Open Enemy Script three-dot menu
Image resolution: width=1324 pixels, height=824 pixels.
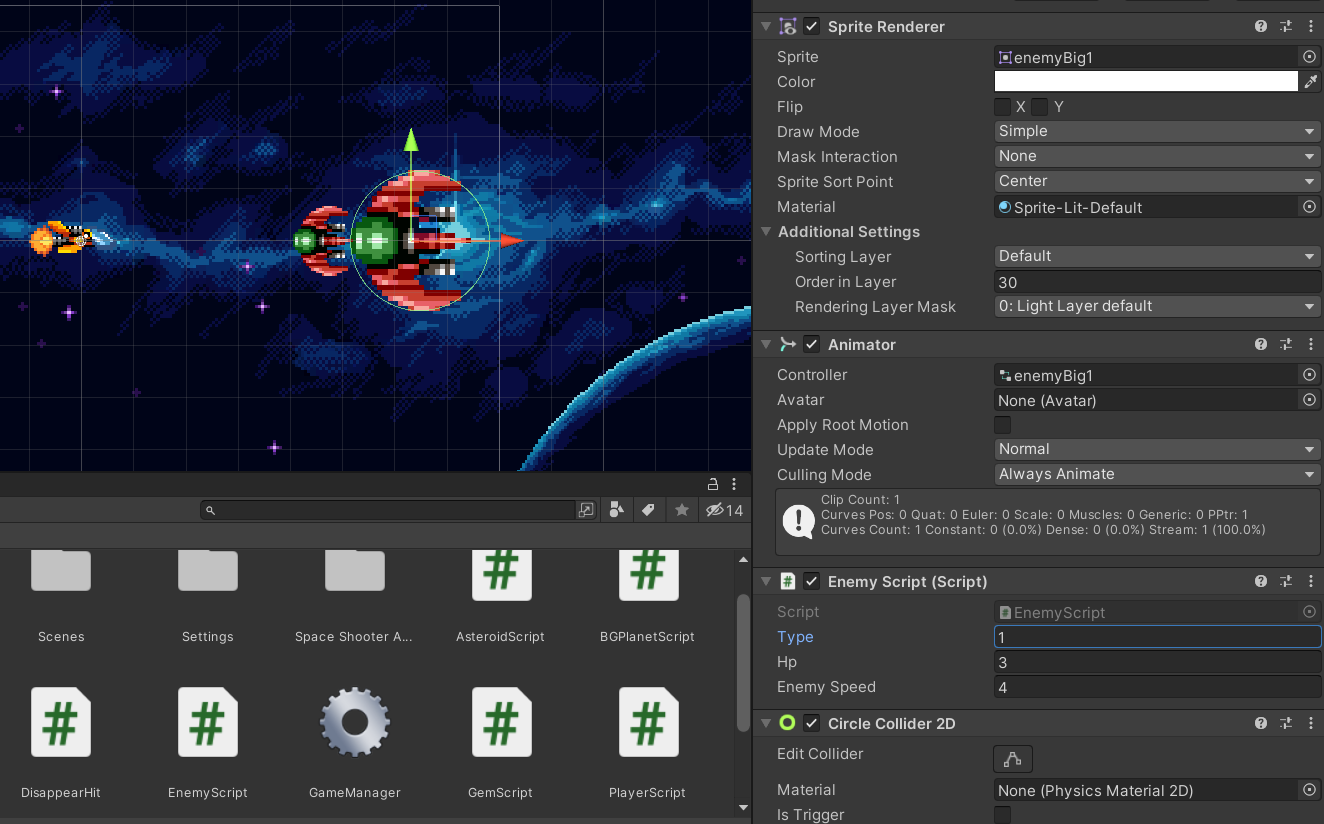coord(1310,581)
